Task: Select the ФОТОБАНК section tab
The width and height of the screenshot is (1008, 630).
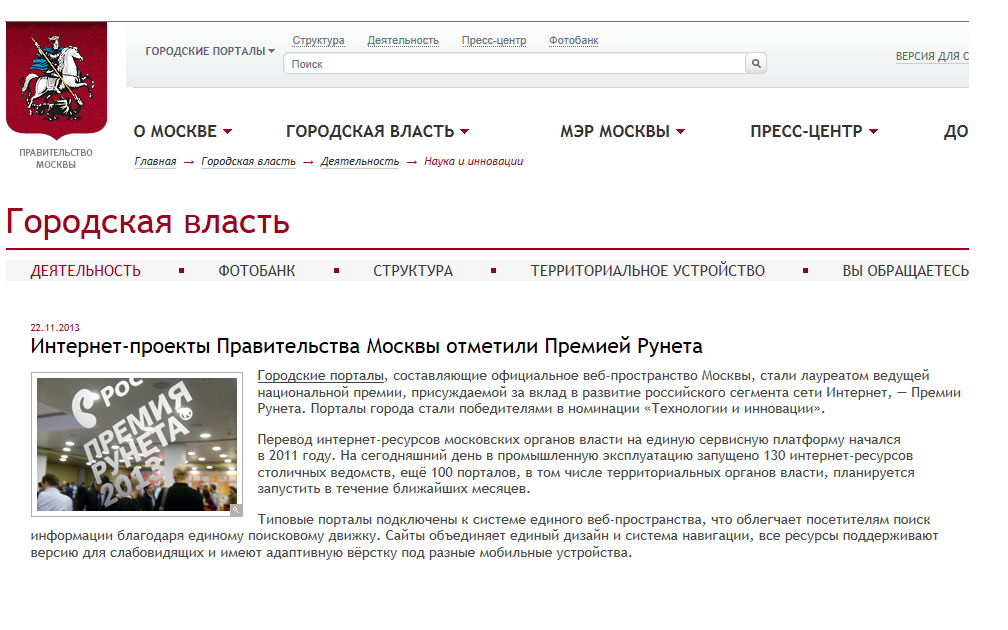Action: [x=256, y=271]
